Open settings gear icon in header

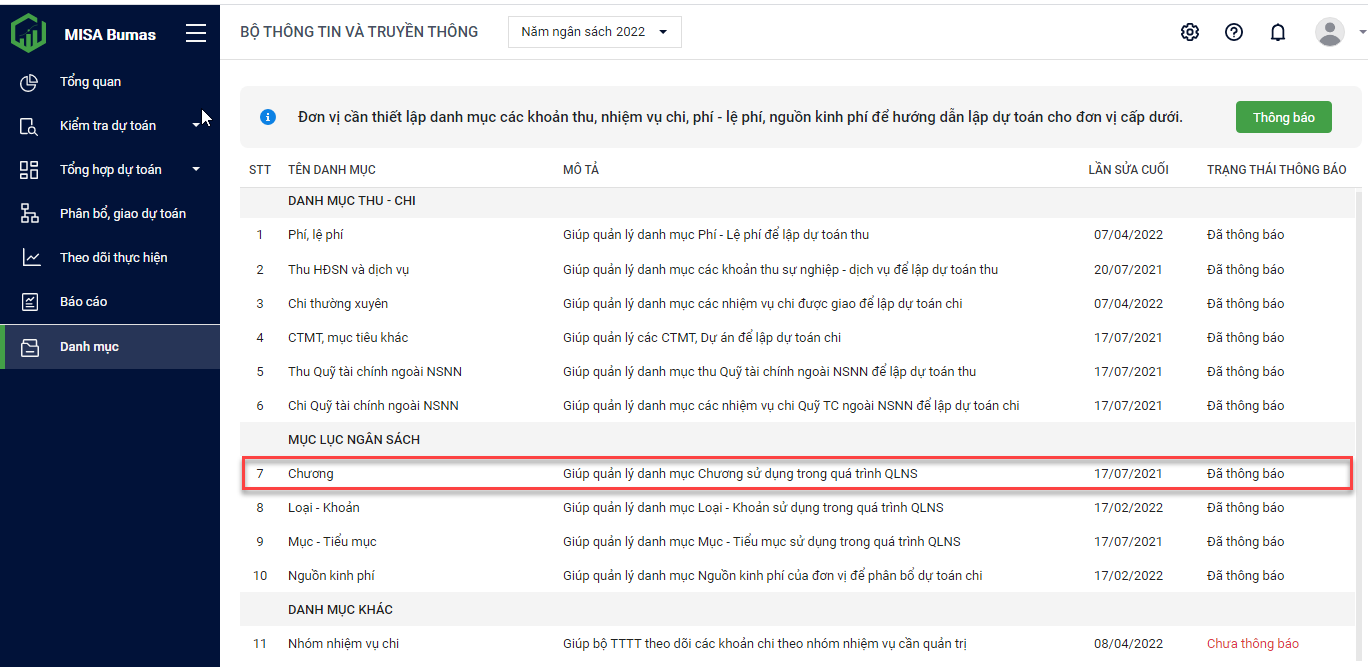[1189, 32]
